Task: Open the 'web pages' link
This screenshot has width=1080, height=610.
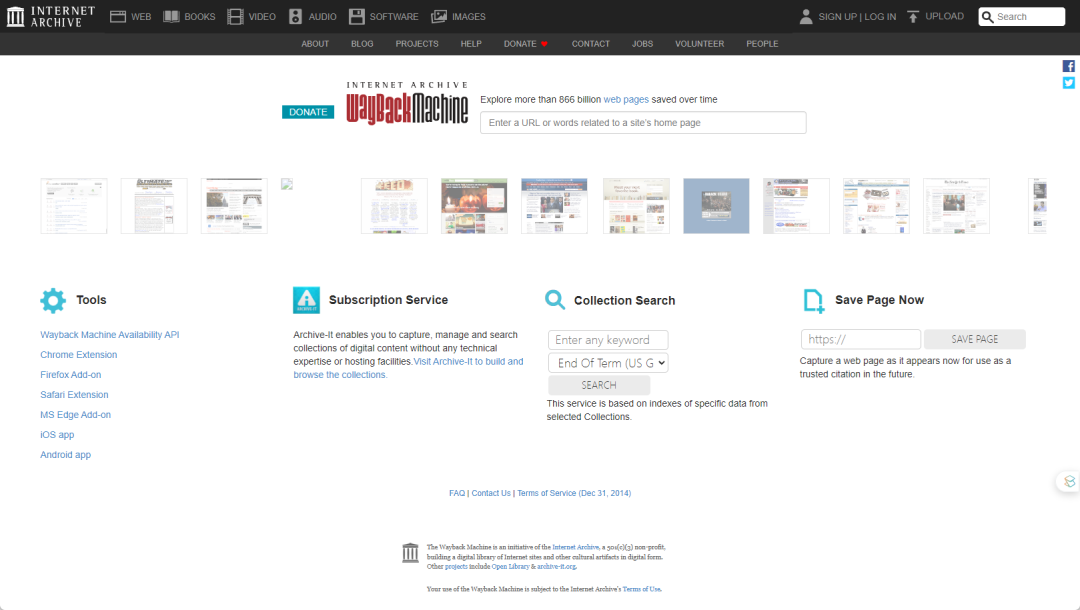Action: (626, 100)
